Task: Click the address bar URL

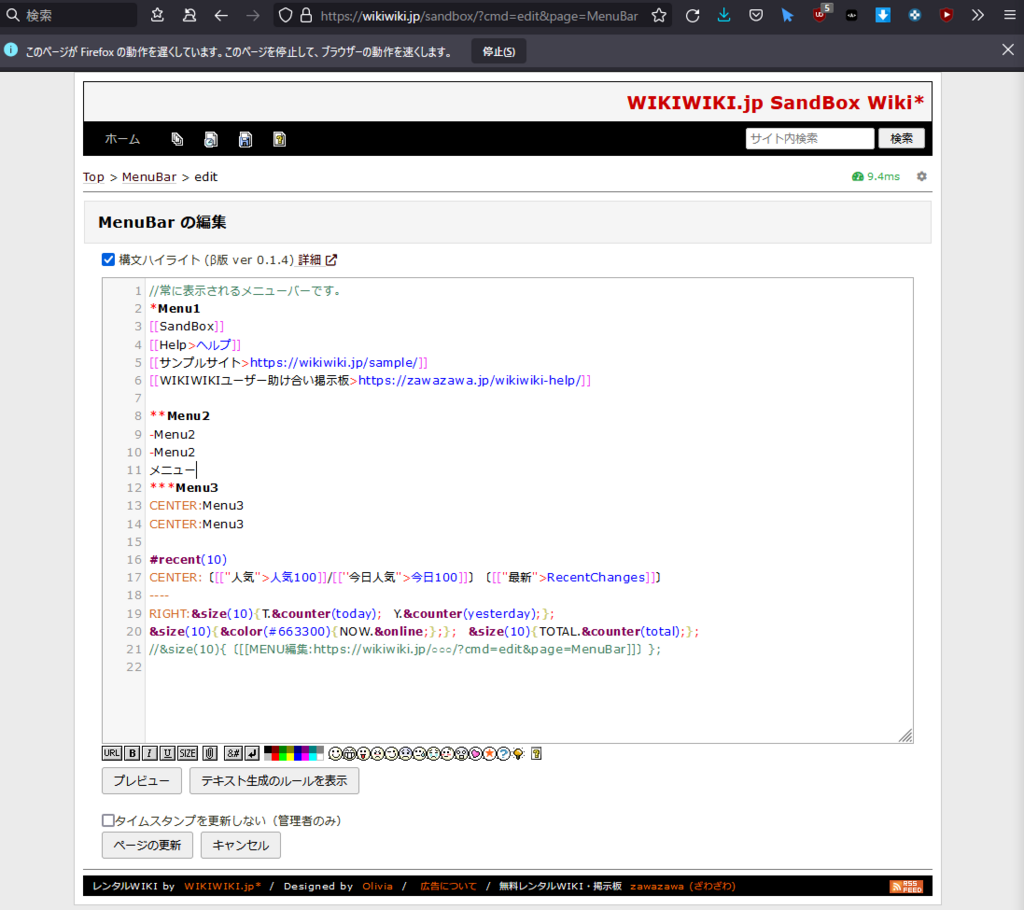Action: pyautogui.click(x=479, y=16)
